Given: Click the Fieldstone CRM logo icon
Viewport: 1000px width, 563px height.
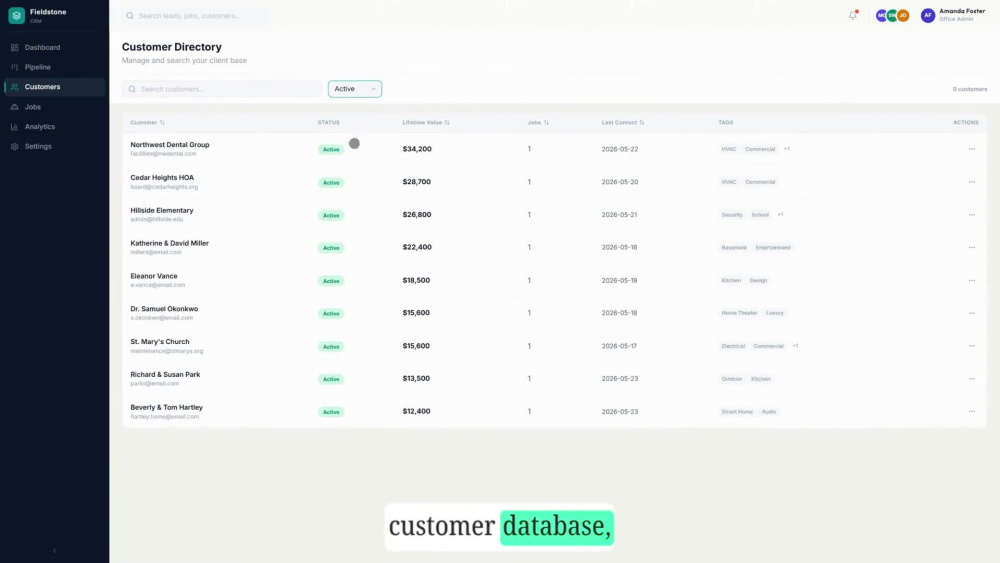Looking at the screenshot, I should click(17, 15).
